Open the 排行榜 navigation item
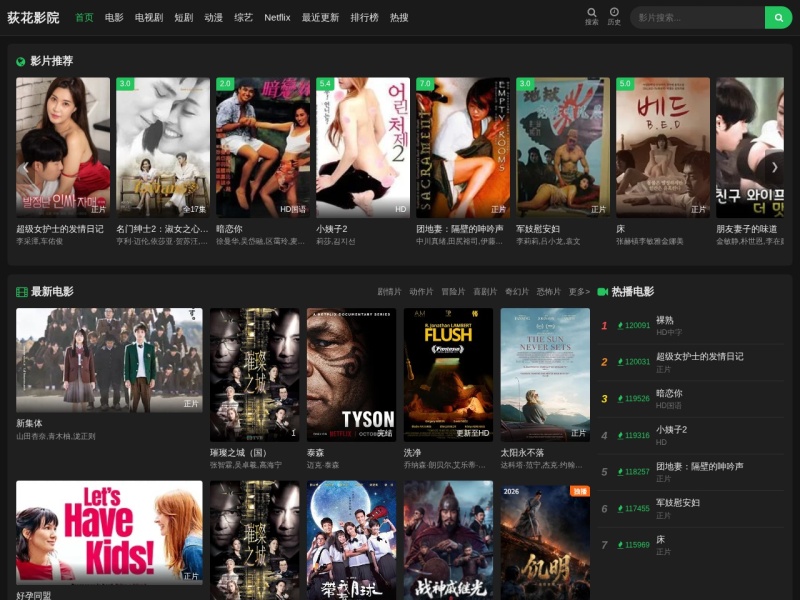This screenshot has height=600, width=800. [364, 18]
